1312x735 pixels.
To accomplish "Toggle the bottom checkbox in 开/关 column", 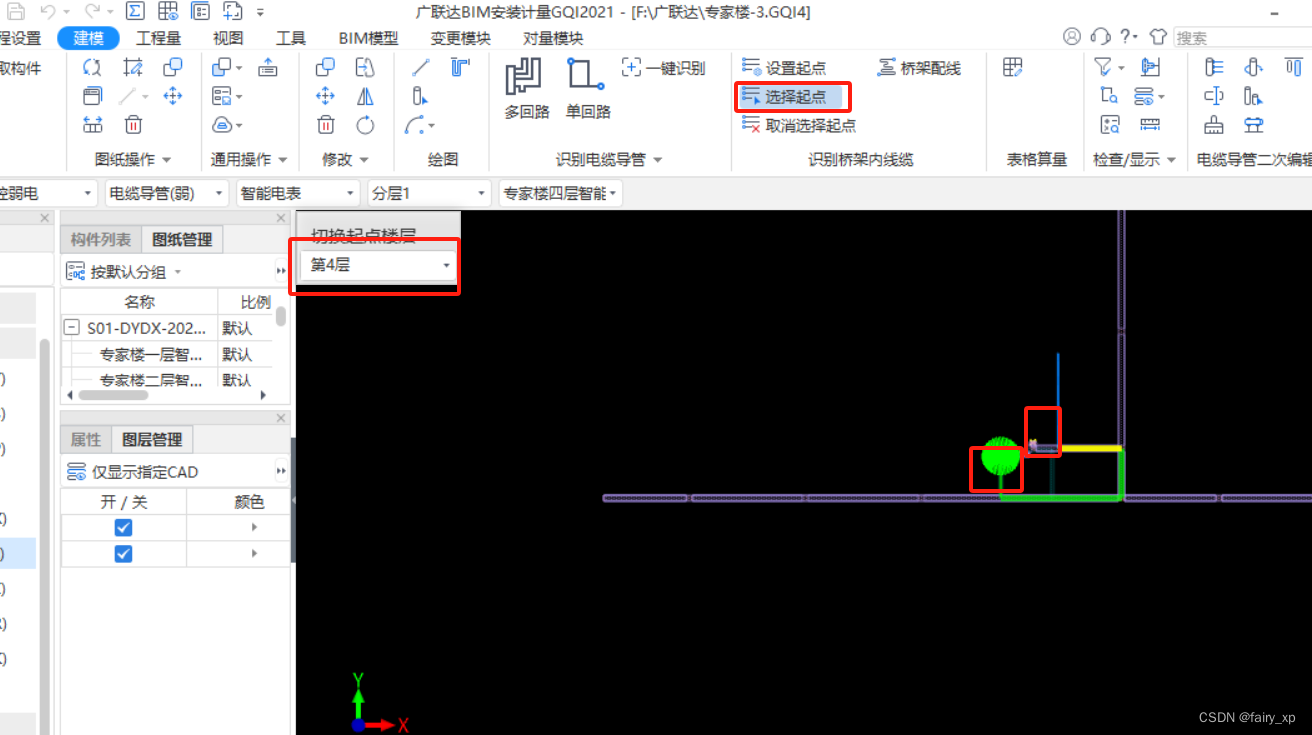I will click(x=123, y=553).
